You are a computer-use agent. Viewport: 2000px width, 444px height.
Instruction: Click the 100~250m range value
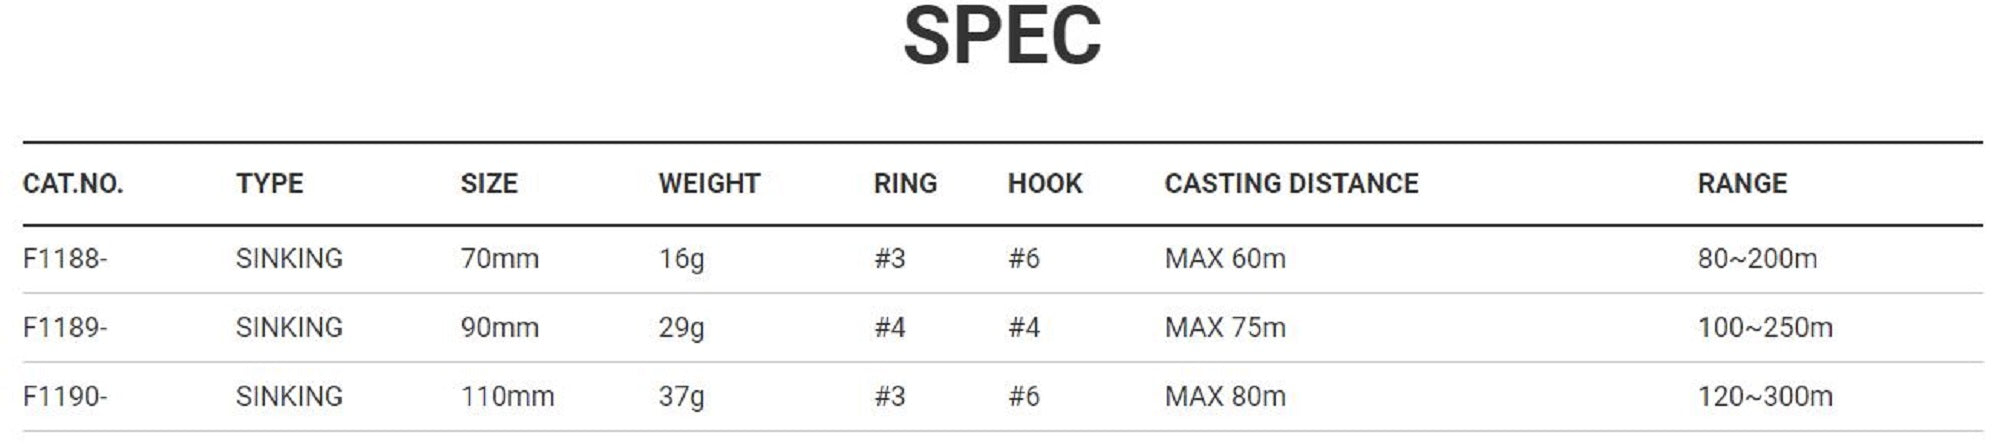[1765, 328]
